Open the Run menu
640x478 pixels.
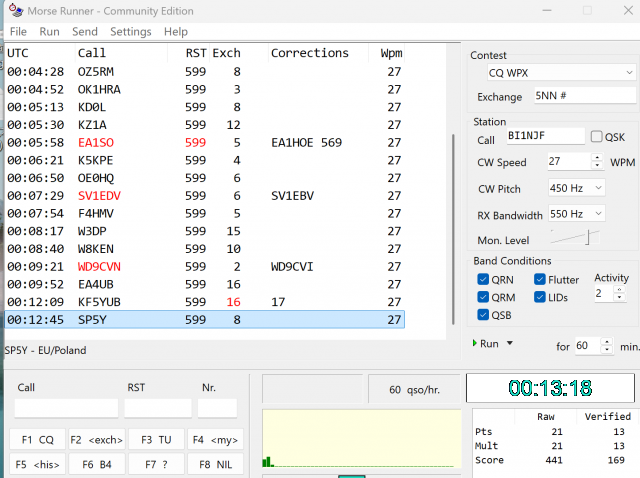pos(49,32)
